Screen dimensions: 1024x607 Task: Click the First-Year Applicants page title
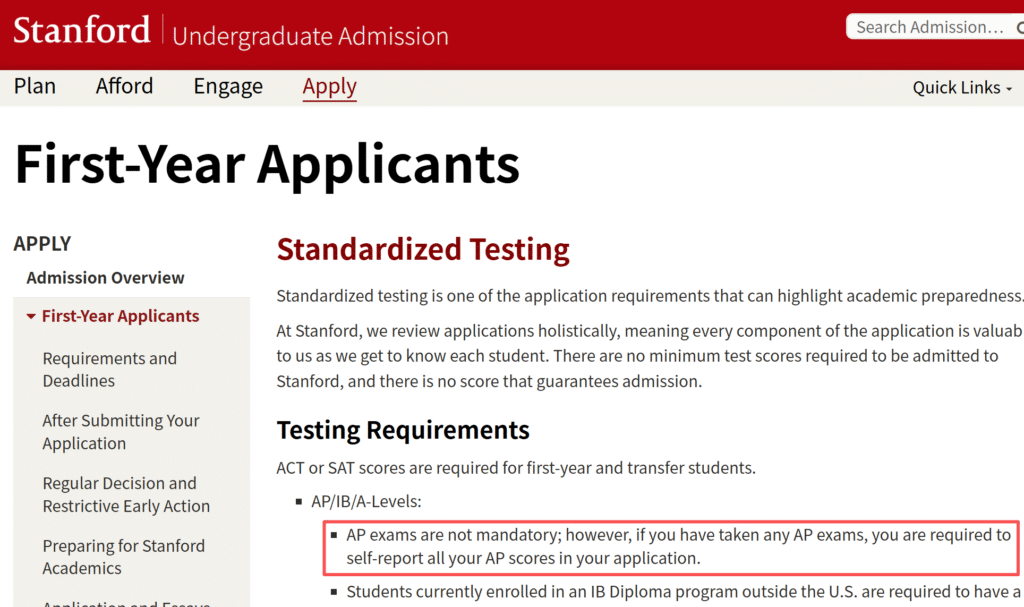click(267, 163)
